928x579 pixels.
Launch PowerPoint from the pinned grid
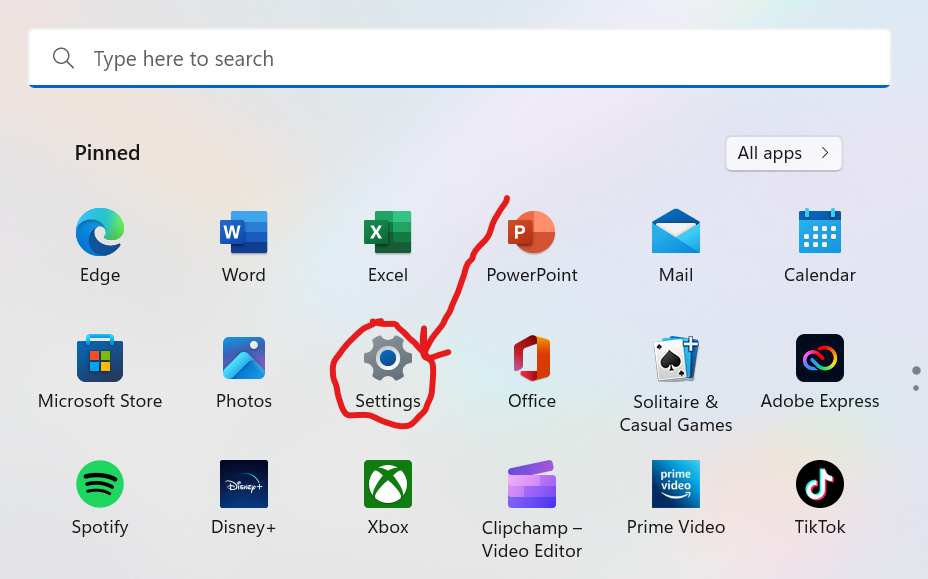[531, 232]
